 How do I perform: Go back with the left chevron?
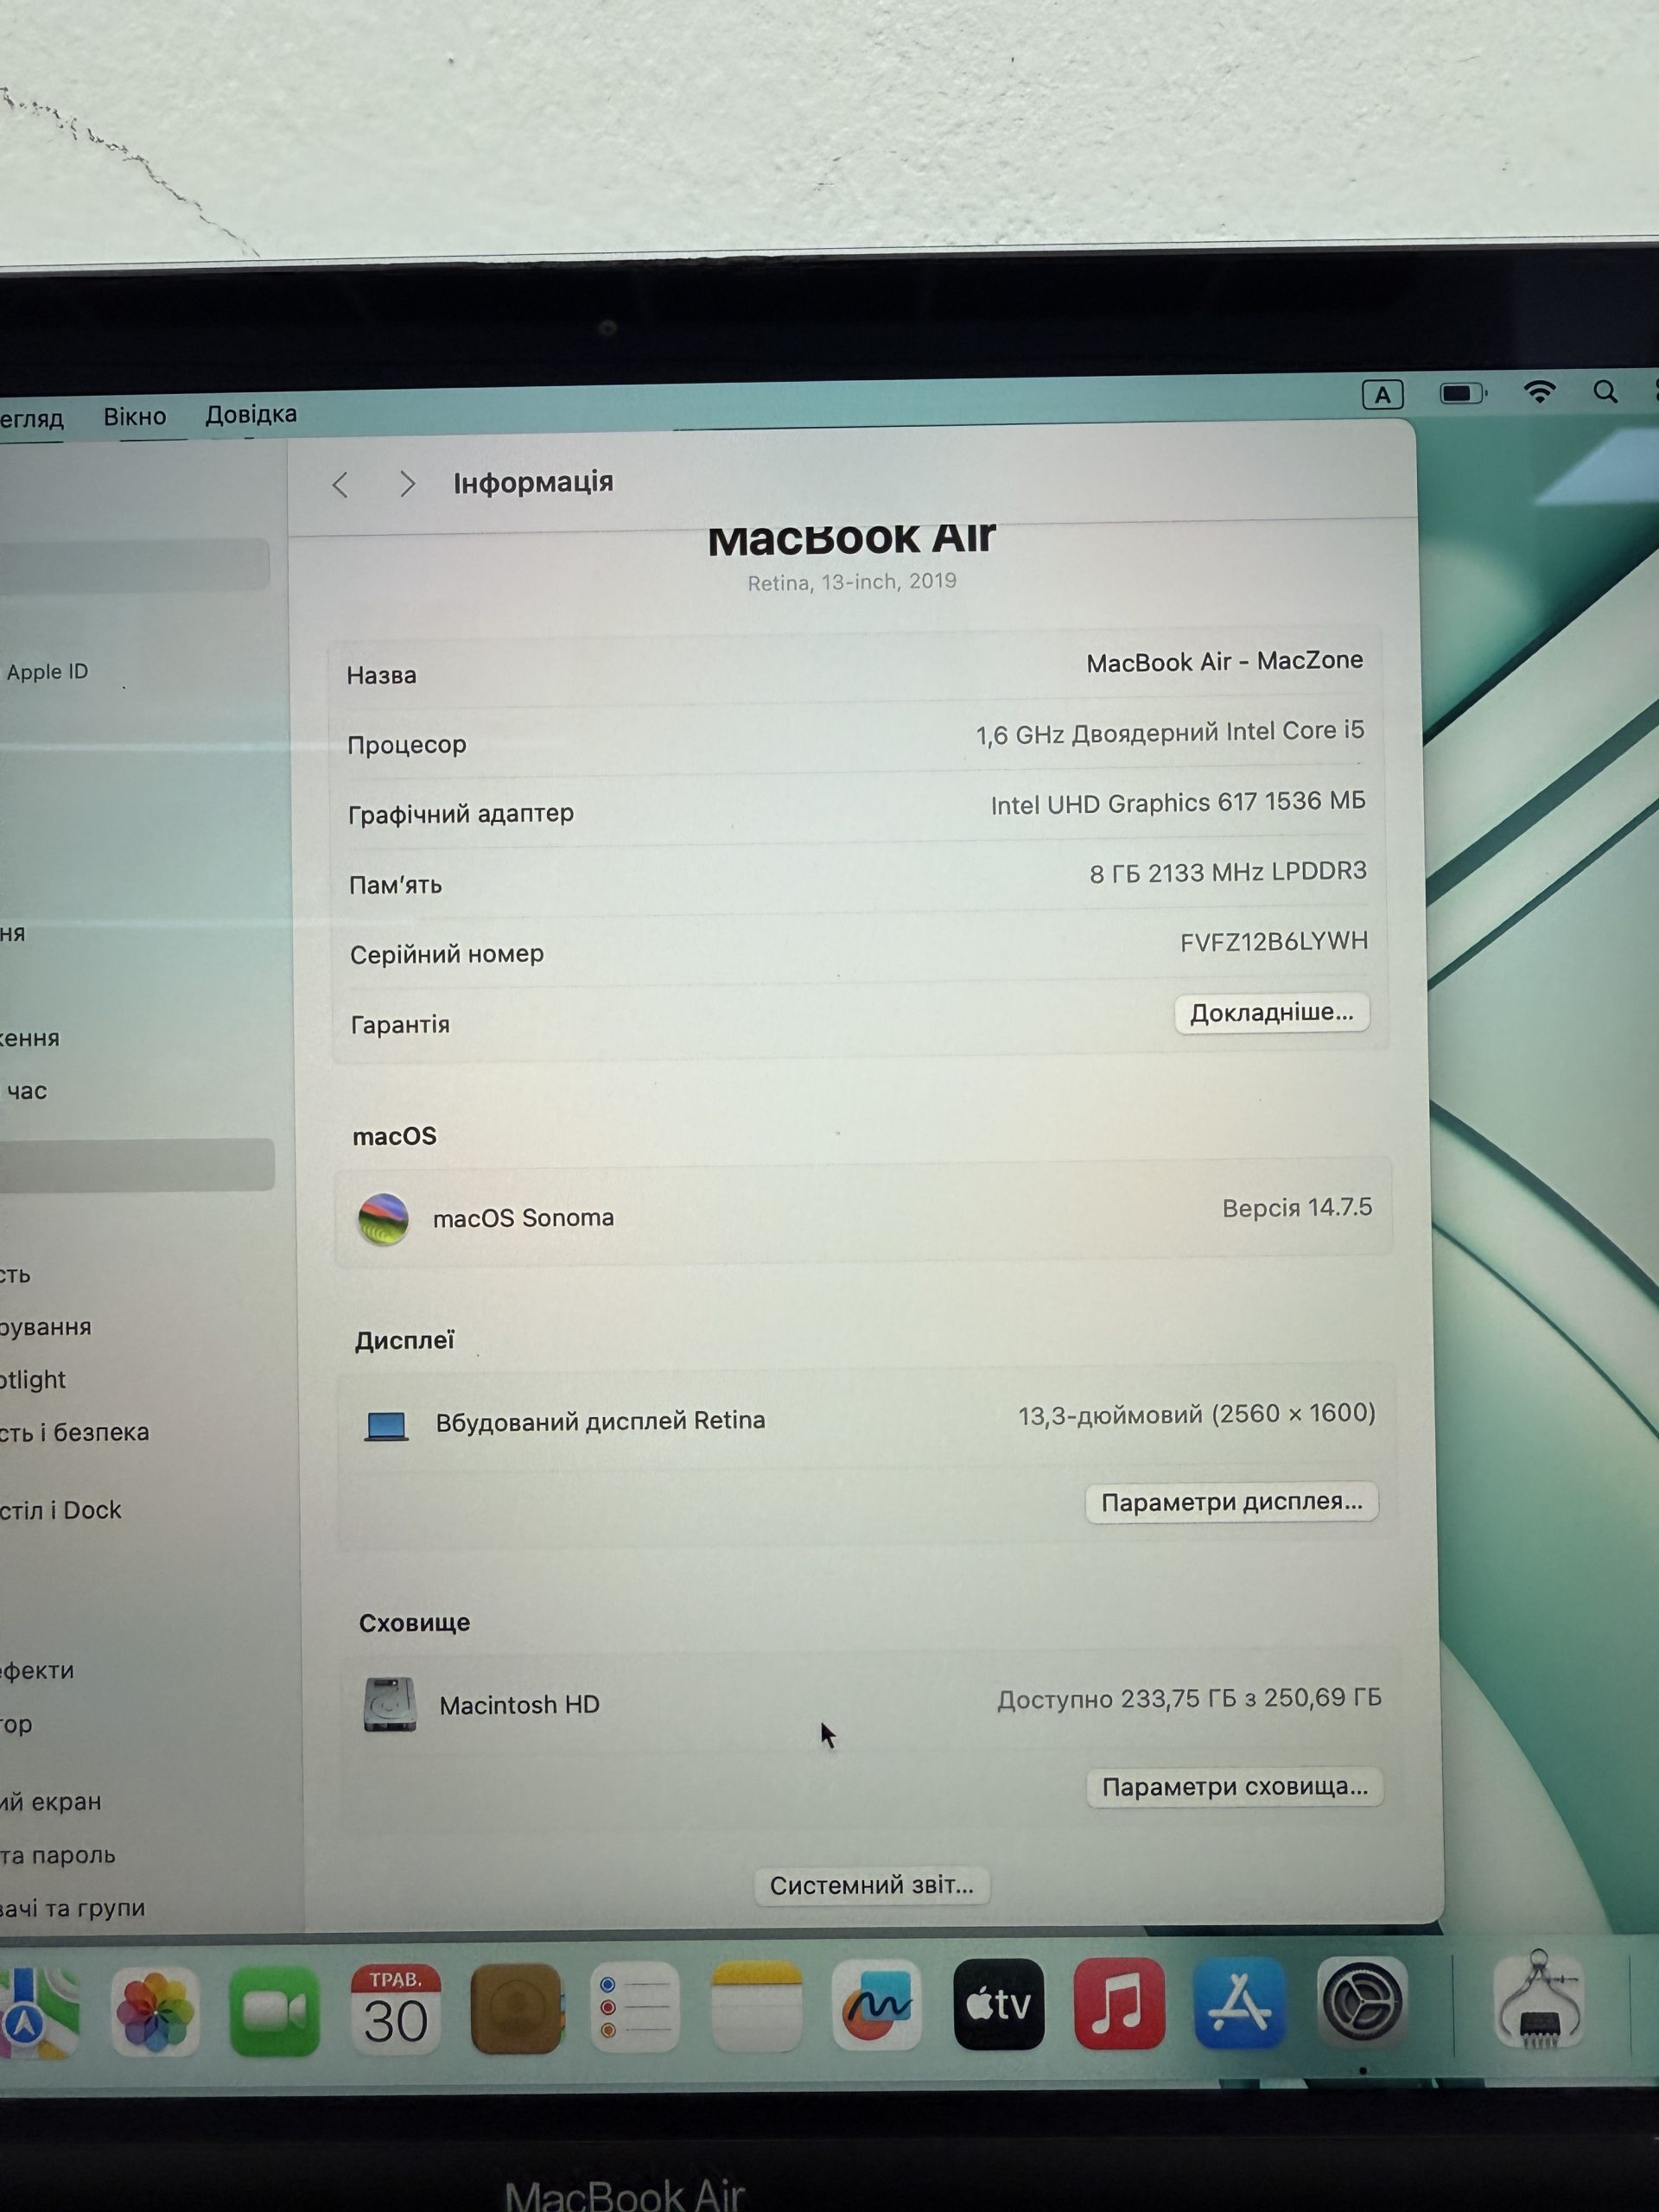[340, 485]
